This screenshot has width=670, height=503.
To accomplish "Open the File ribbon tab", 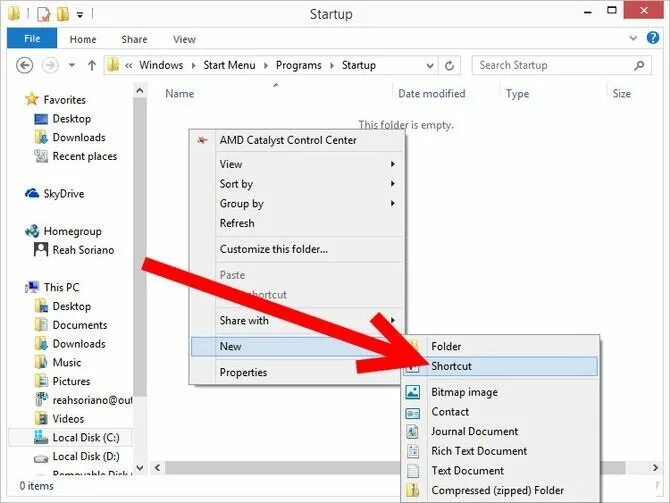I will (x=32, y=38).
